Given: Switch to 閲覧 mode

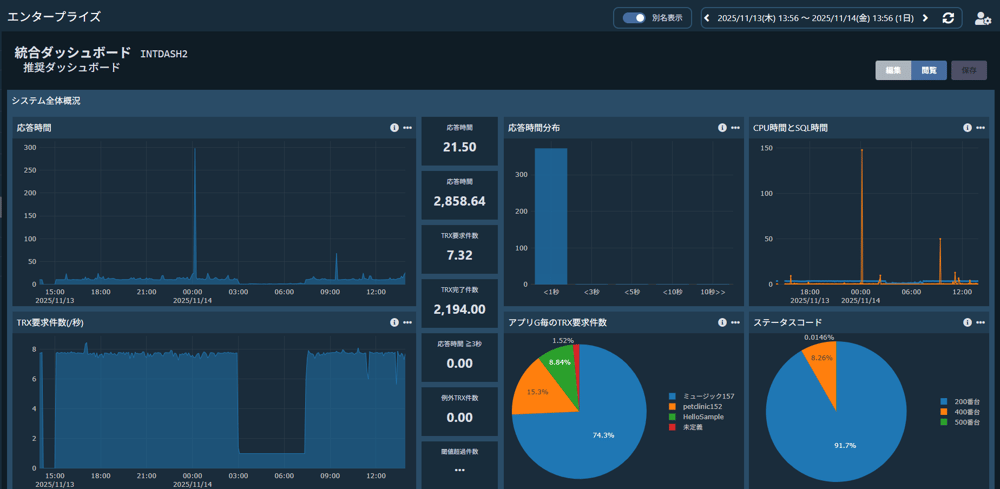Looking at the screenshot, I should click(x=929, y=70).
